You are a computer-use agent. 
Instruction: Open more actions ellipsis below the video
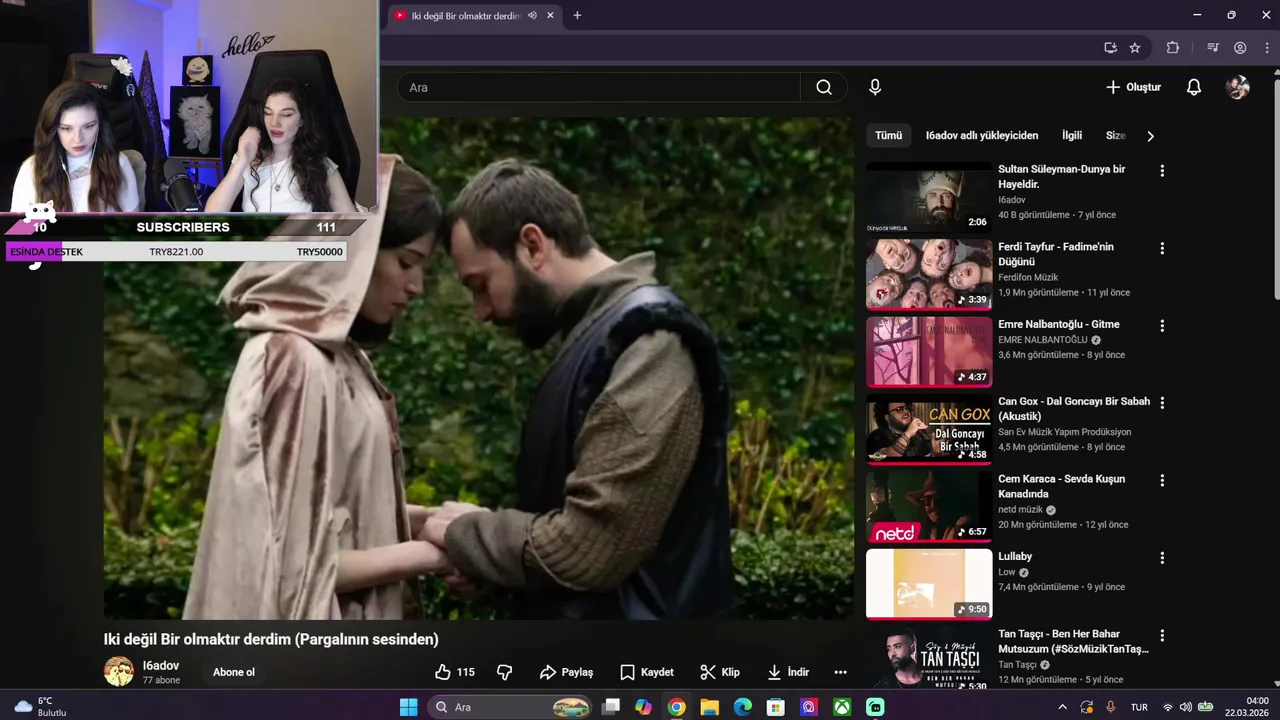click(x=840, y=672)
